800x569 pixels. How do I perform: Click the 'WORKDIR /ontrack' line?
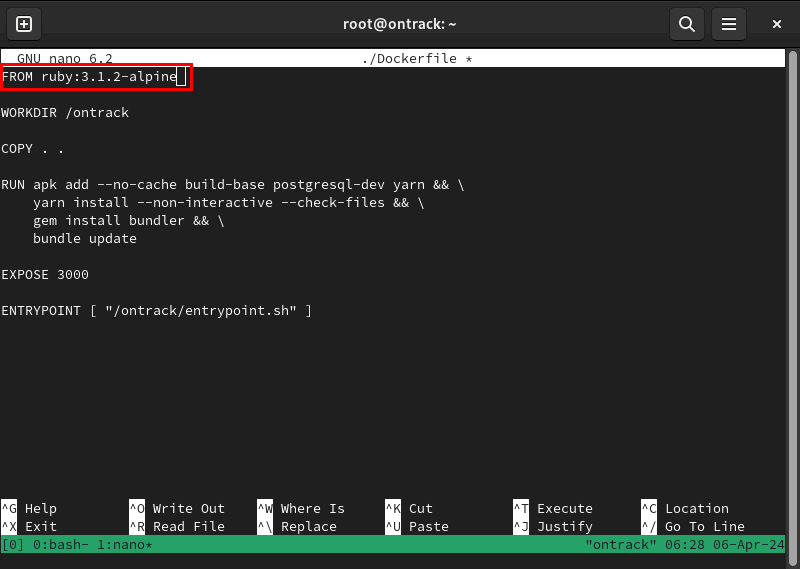[65, 113]
